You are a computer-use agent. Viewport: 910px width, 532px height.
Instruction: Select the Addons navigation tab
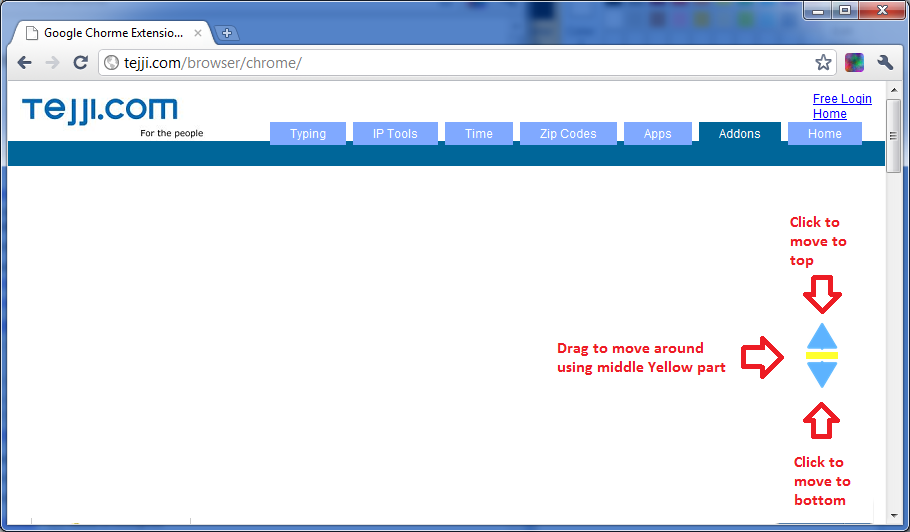[x=739, y=133]
